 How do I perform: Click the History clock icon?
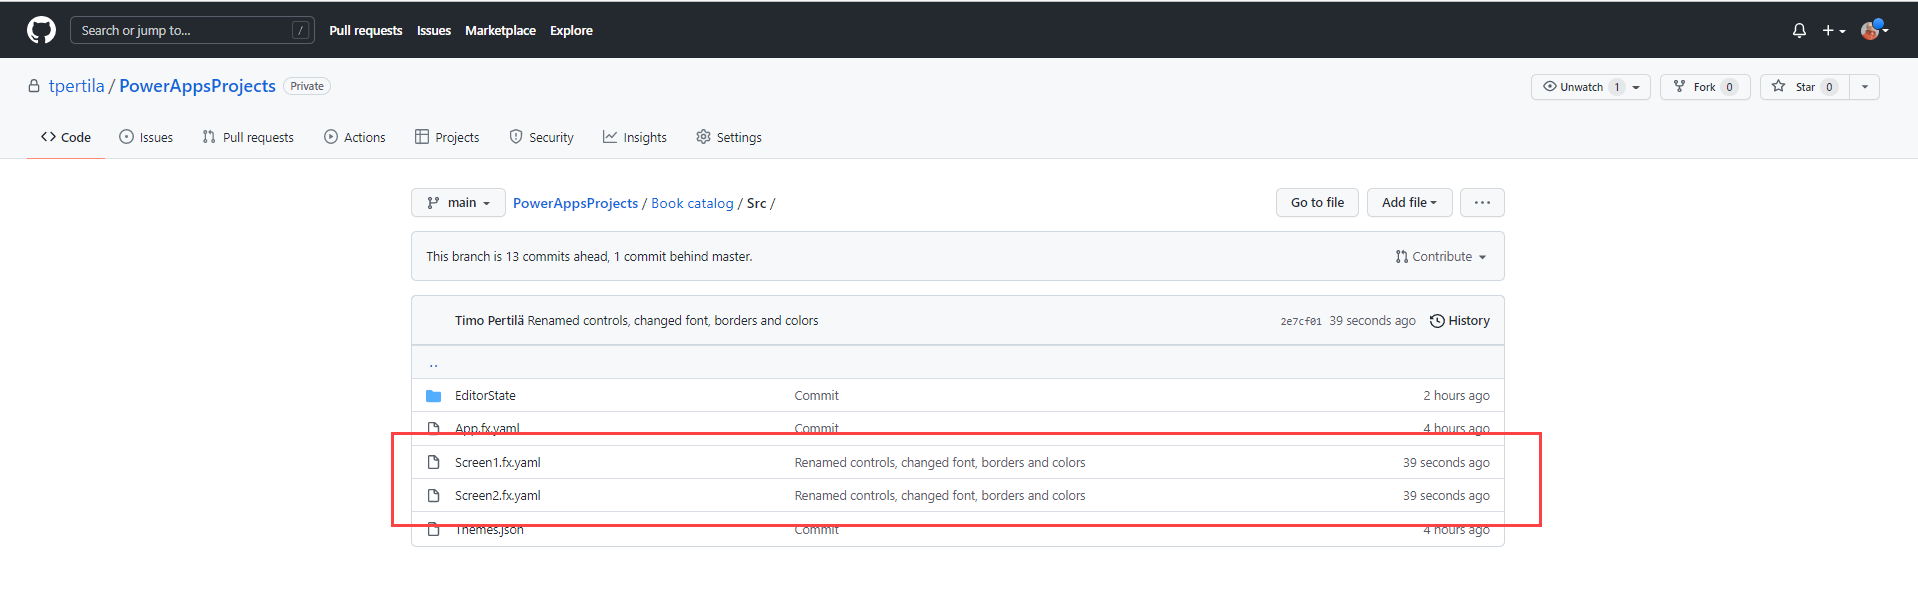[1437, 321]
